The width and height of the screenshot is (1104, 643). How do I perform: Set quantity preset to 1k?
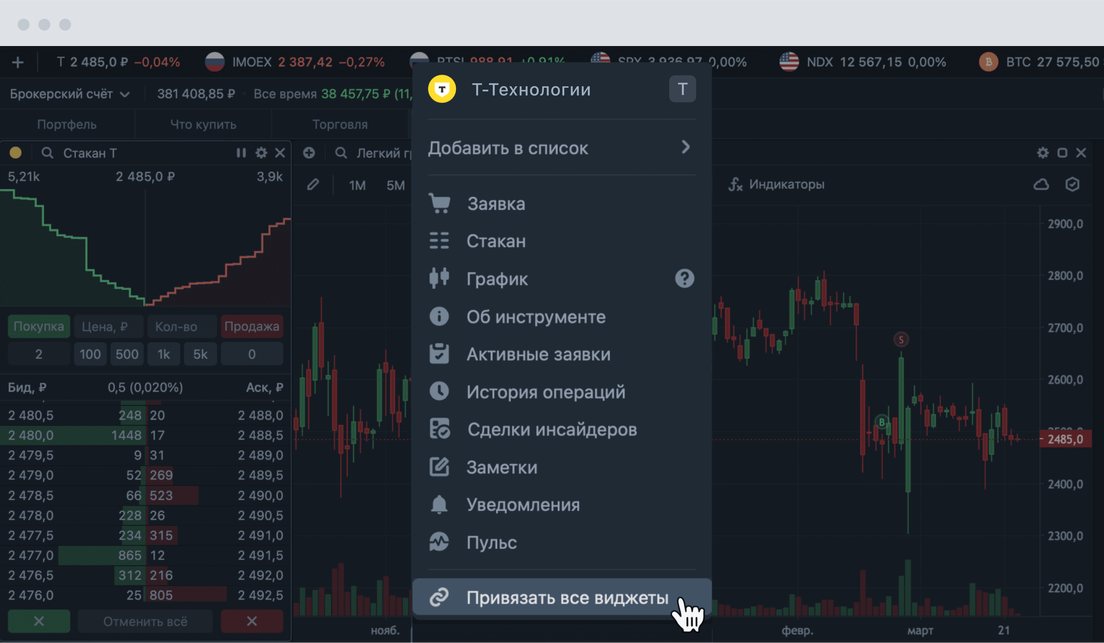tap(163, 354)
